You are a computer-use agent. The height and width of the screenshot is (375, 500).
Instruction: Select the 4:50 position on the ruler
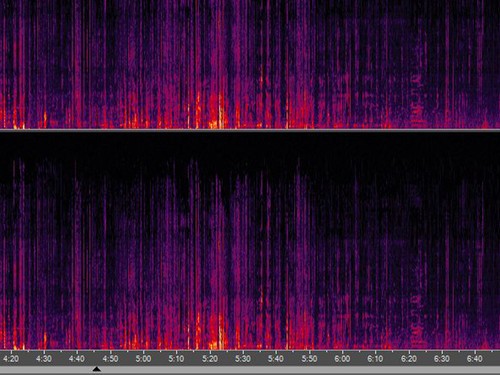(110, 359)
